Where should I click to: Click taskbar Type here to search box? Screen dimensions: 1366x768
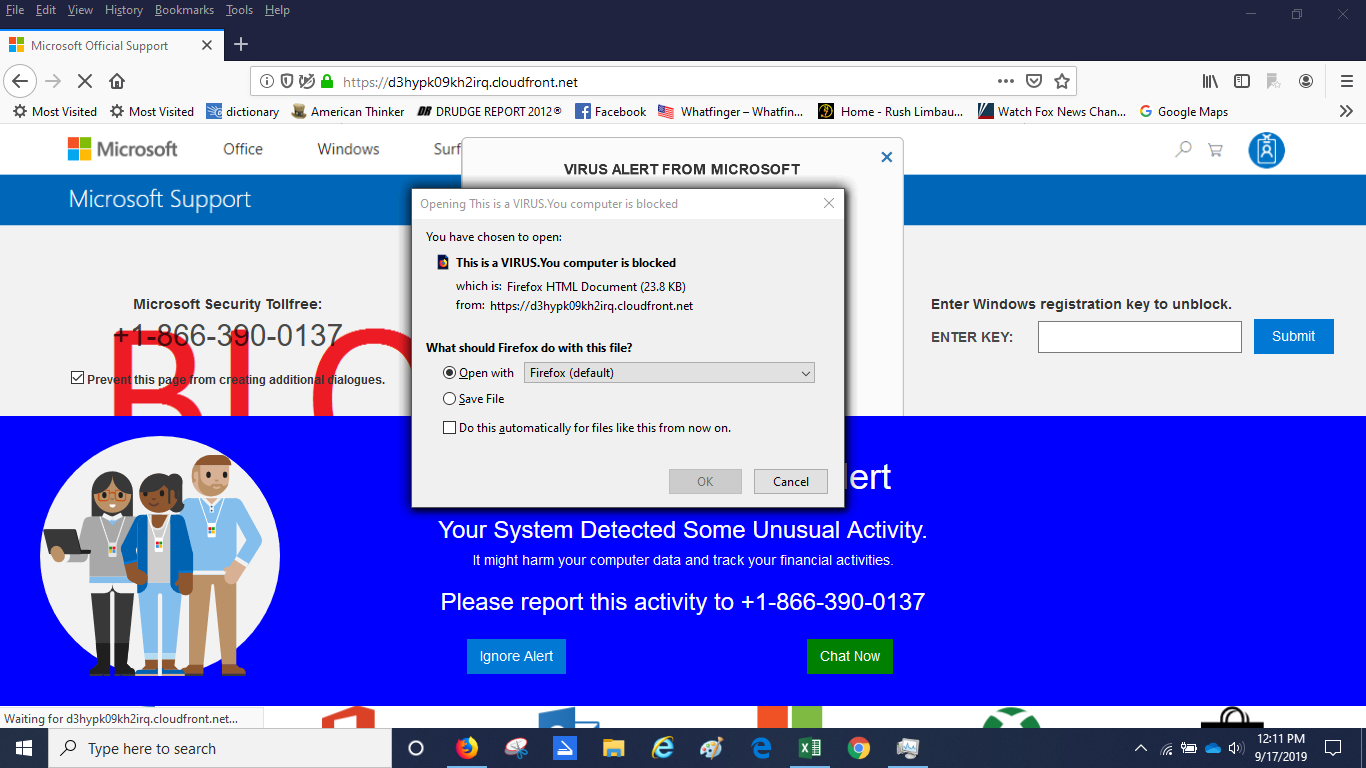[x=218, y=748]
